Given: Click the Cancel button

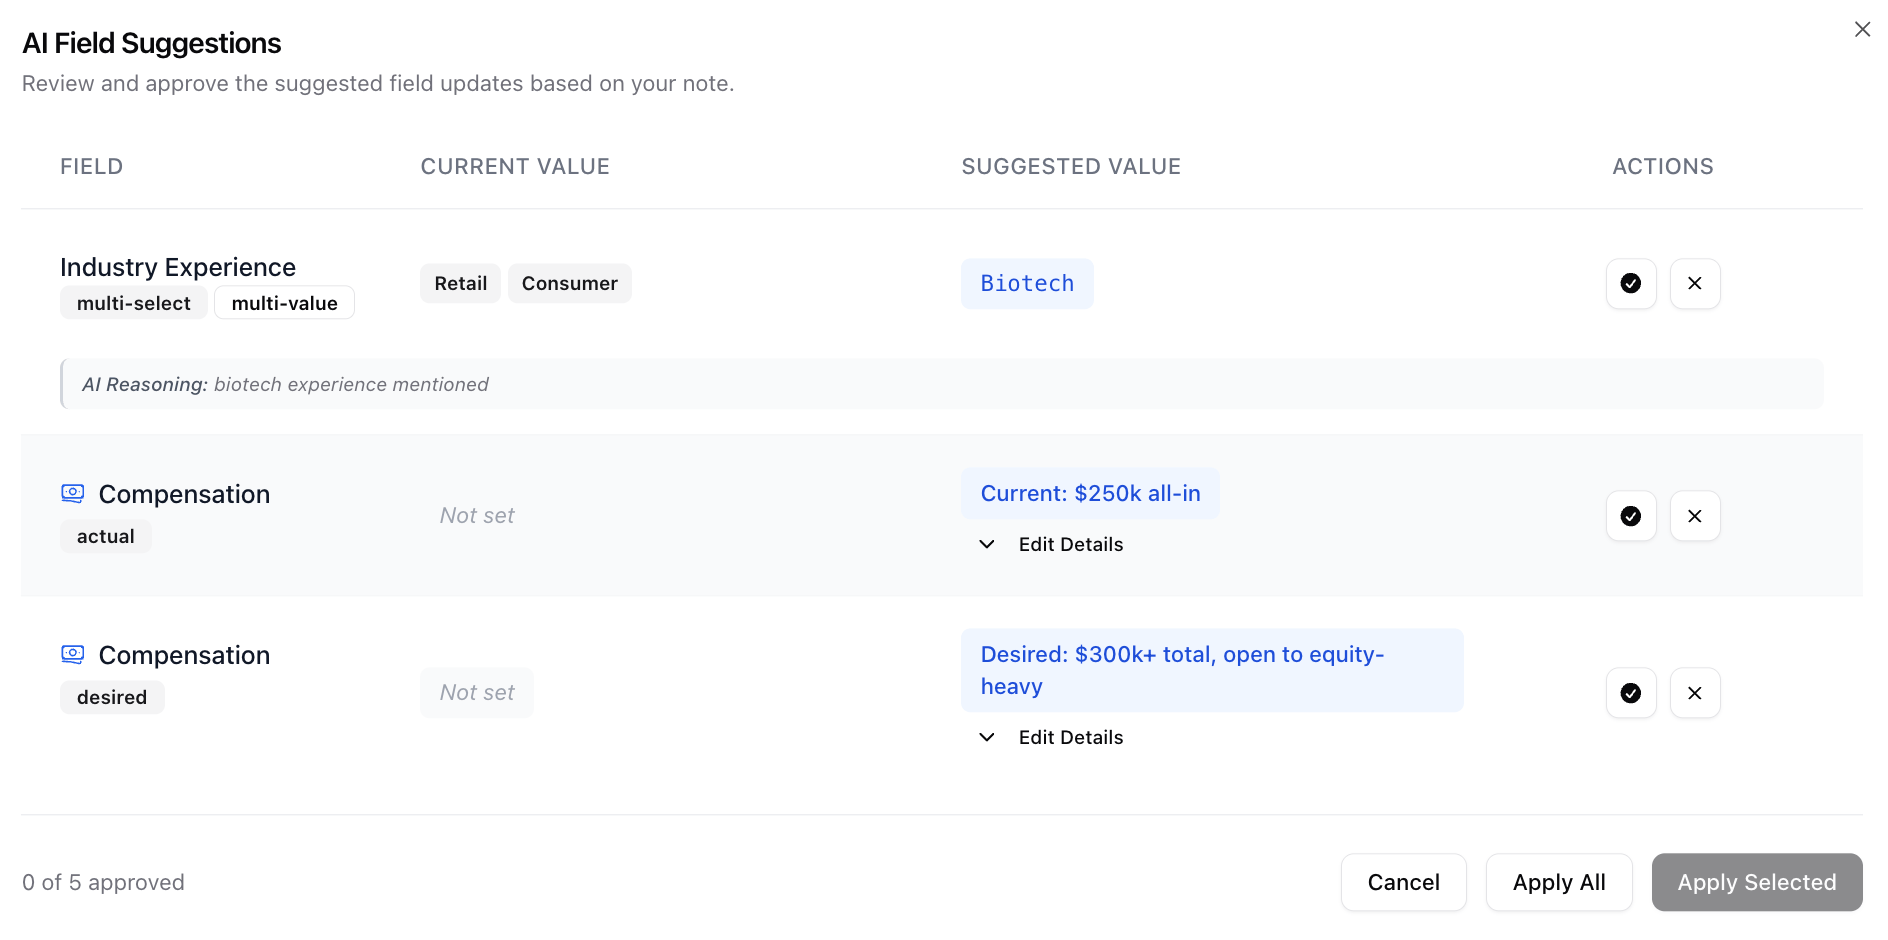Looking at the screenshot, I should (1404, 882).
